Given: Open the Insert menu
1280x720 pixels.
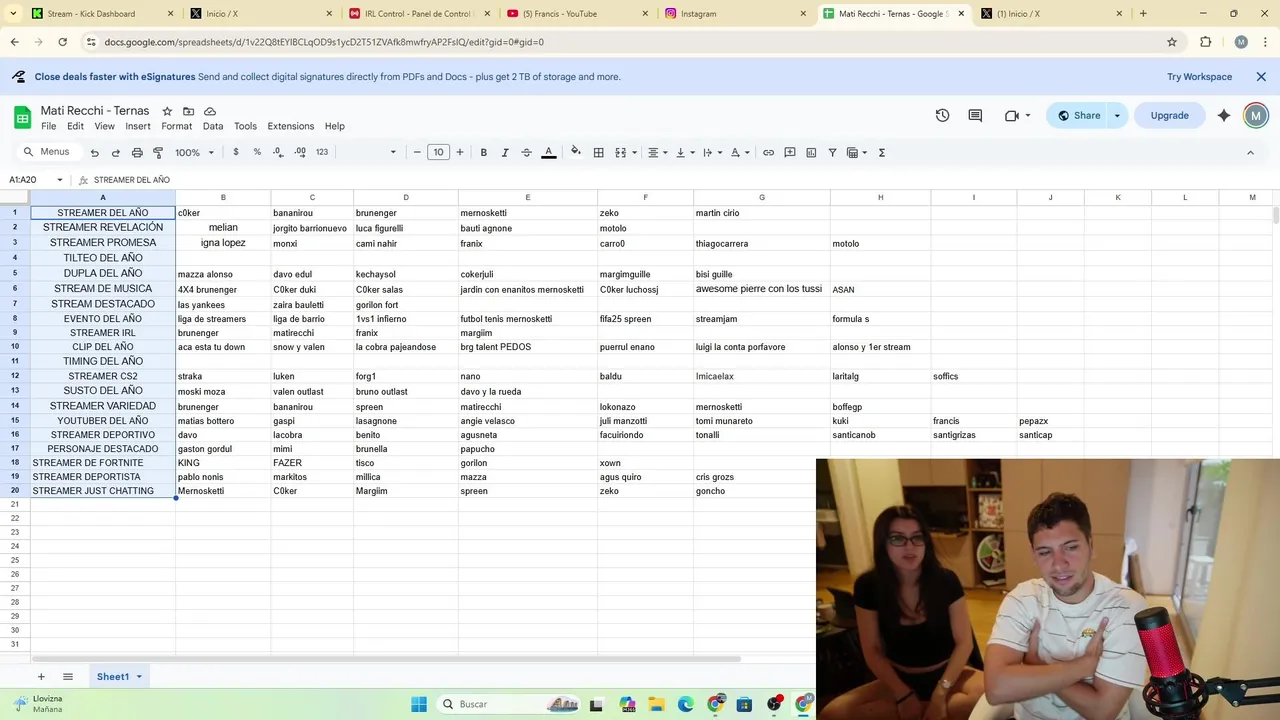Looking at the screenshot, I should point(138,126).
